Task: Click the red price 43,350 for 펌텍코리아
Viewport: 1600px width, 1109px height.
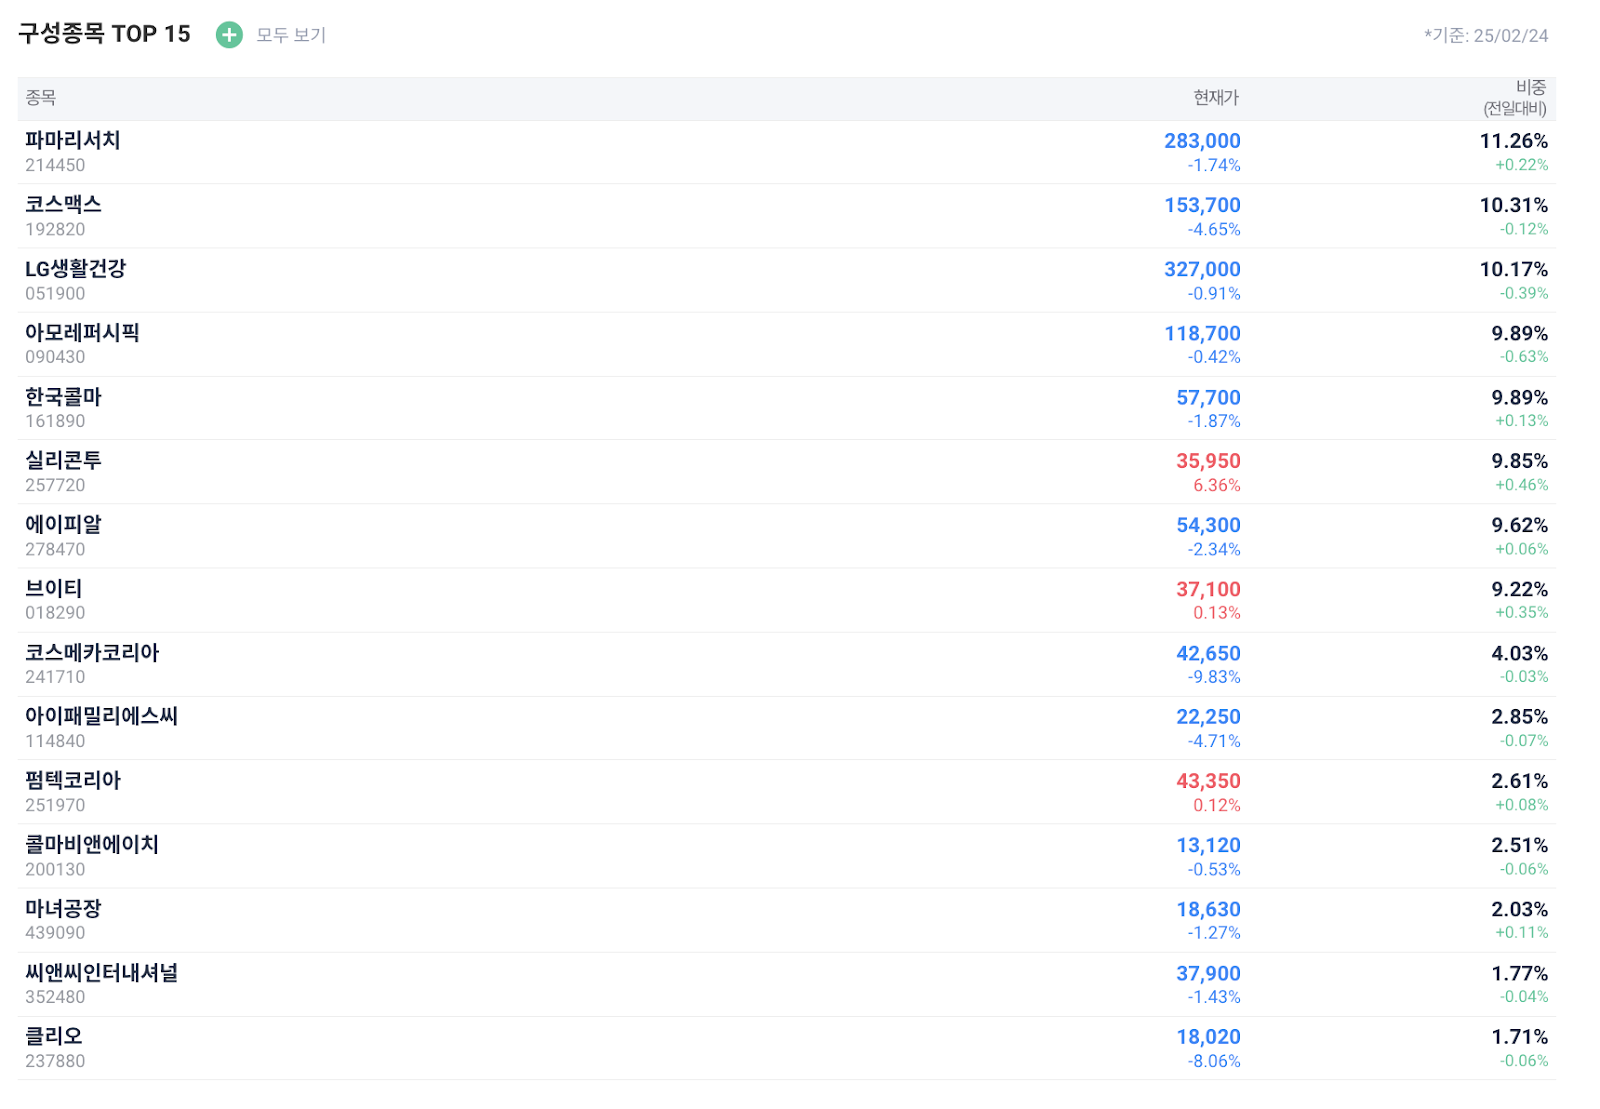Action: pyautogui.click(x=1208, y=781)
